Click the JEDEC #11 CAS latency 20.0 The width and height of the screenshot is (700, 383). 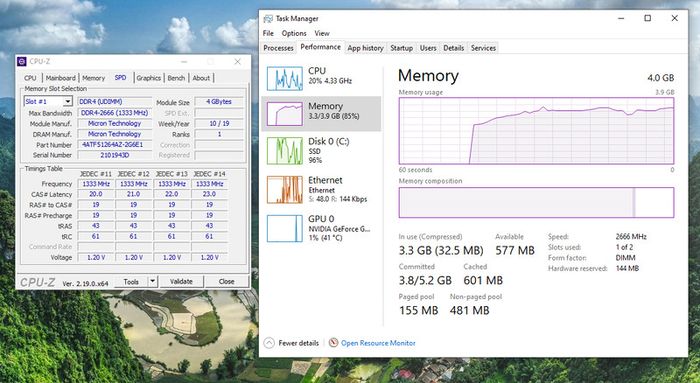96,194
